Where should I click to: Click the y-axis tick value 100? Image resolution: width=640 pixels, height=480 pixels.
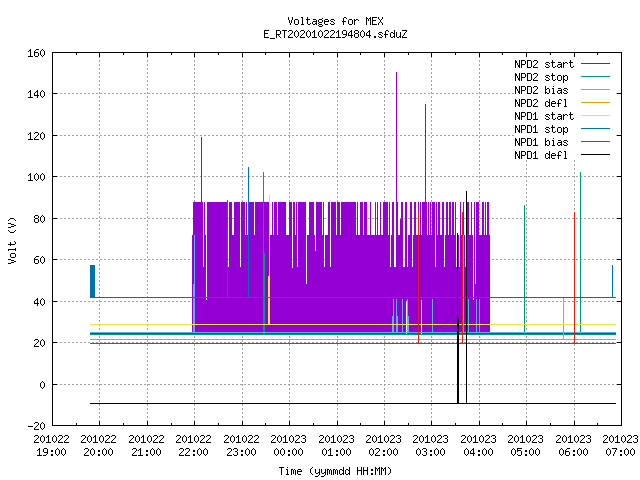click(x=36, y=177)
